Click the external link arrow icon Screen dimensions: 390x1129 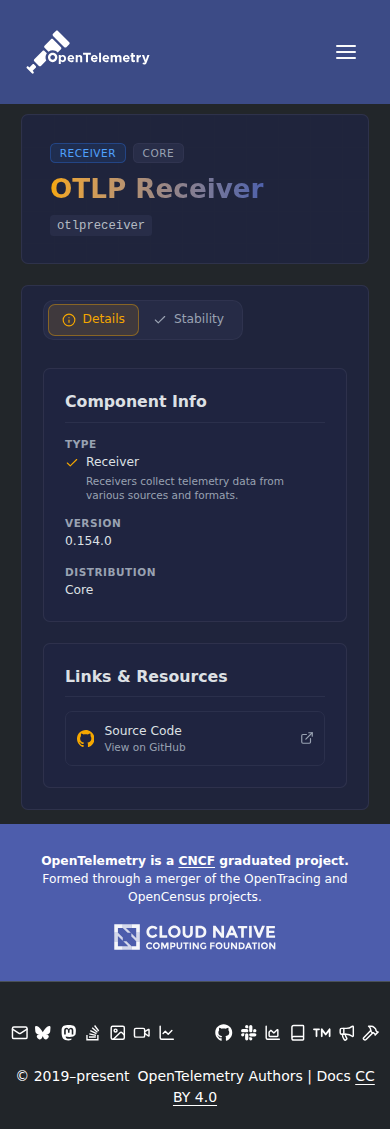tap(307, 738)
